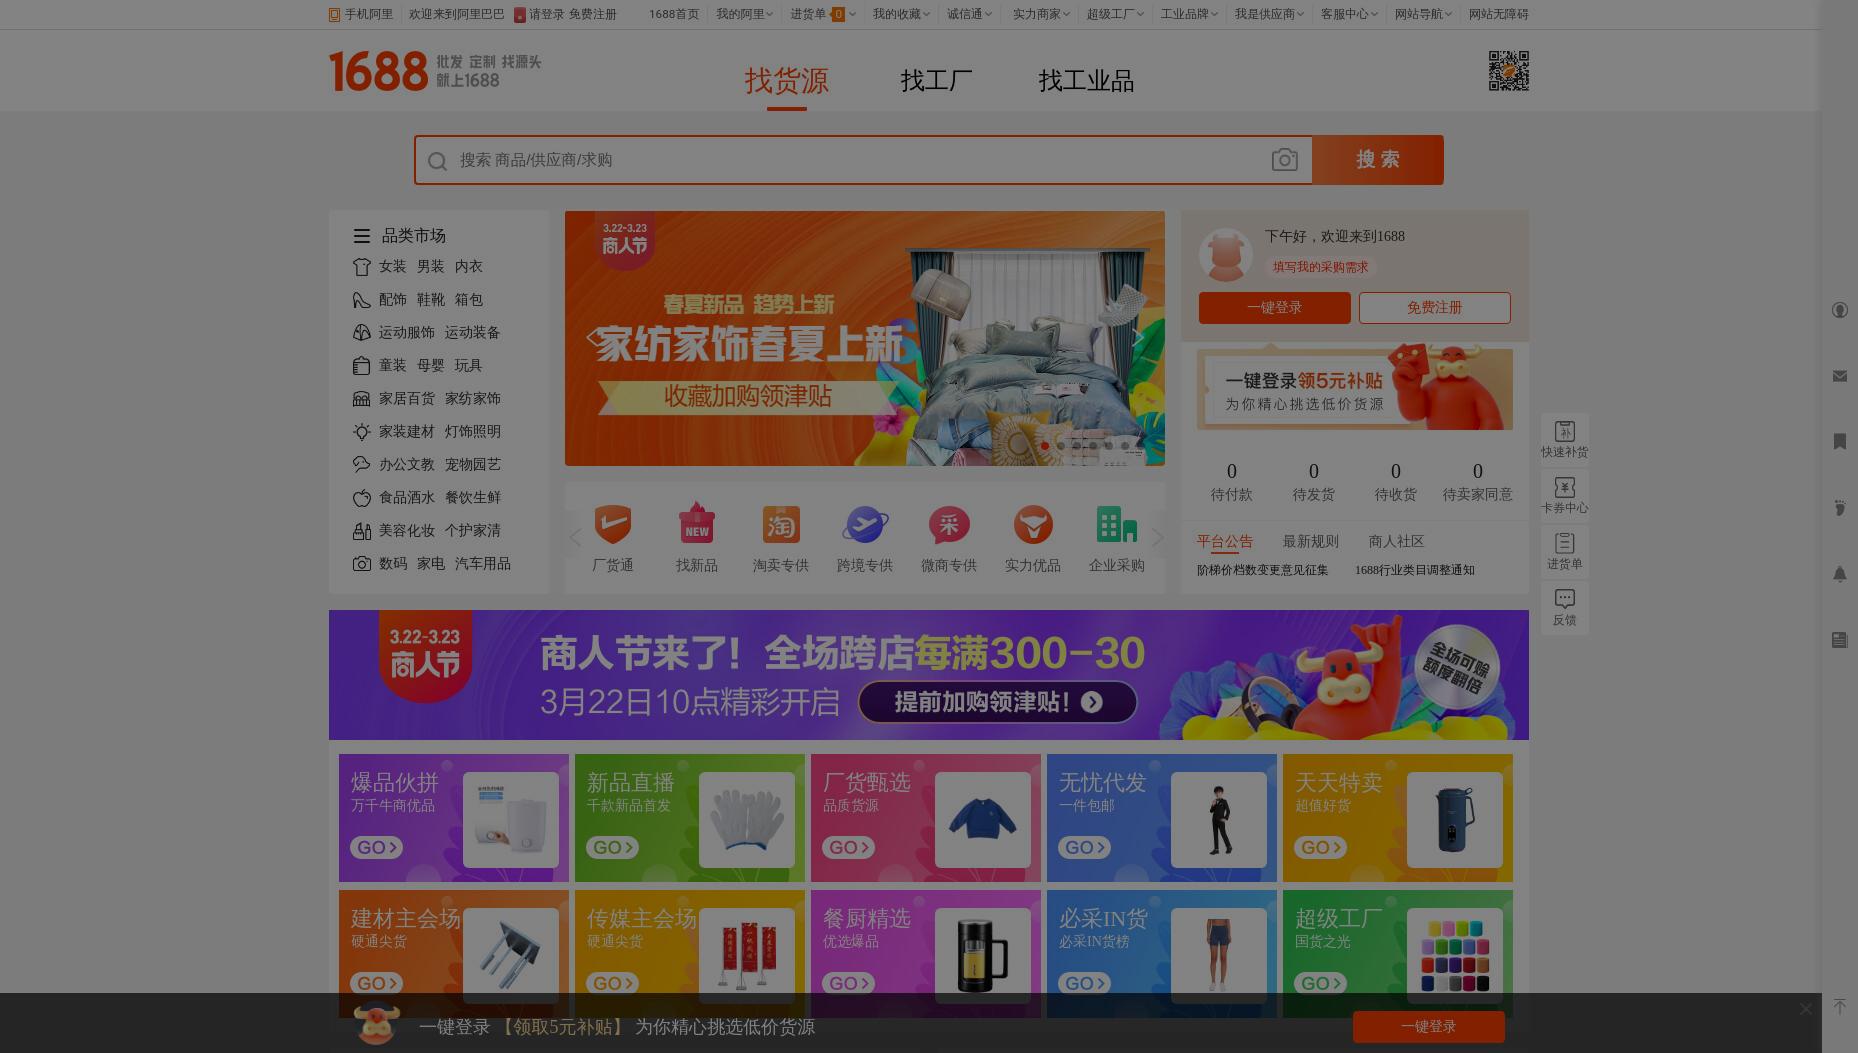Open the 网站无障碍 link
The width and height of the screenshot is (1858, 1053).
point(1499,14)
